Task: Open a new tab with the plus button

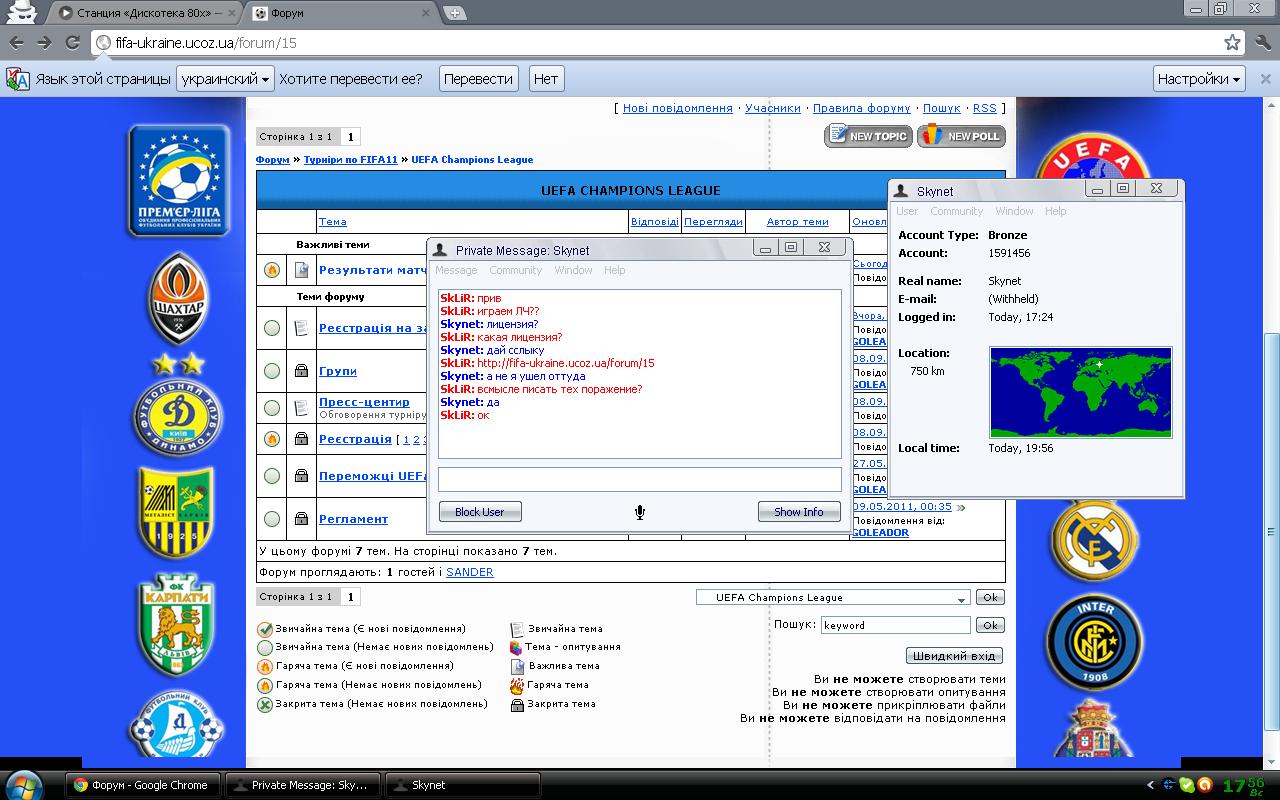Action: (x=456, y=13)
